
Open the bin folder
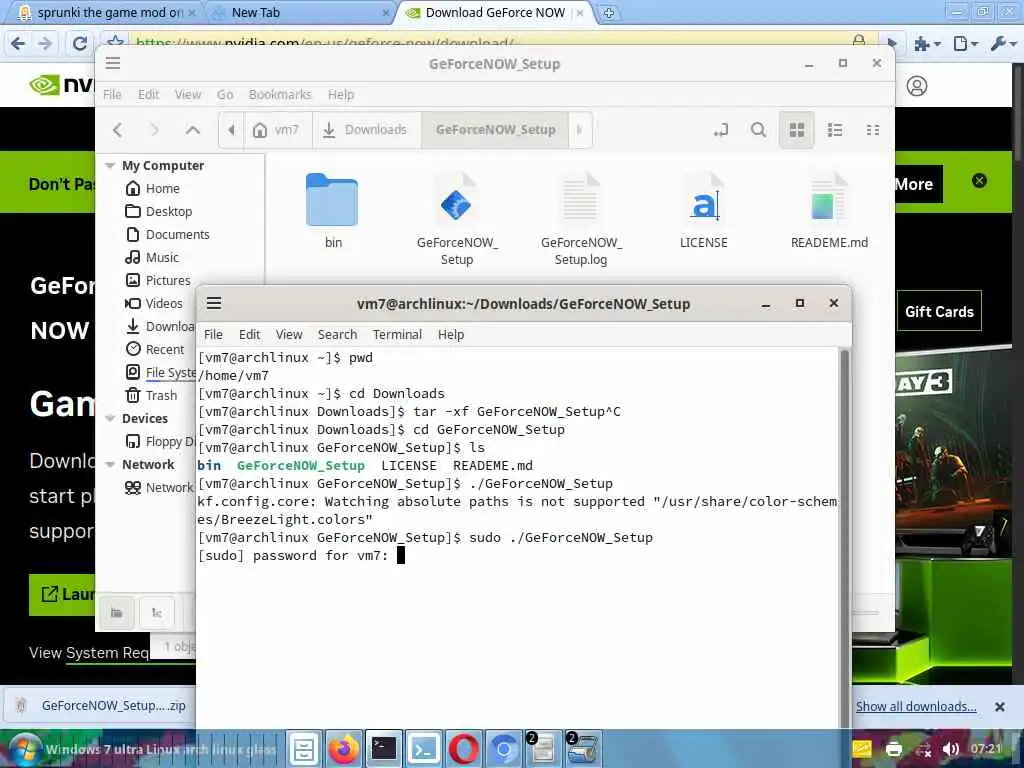click(x=332, y=211)
